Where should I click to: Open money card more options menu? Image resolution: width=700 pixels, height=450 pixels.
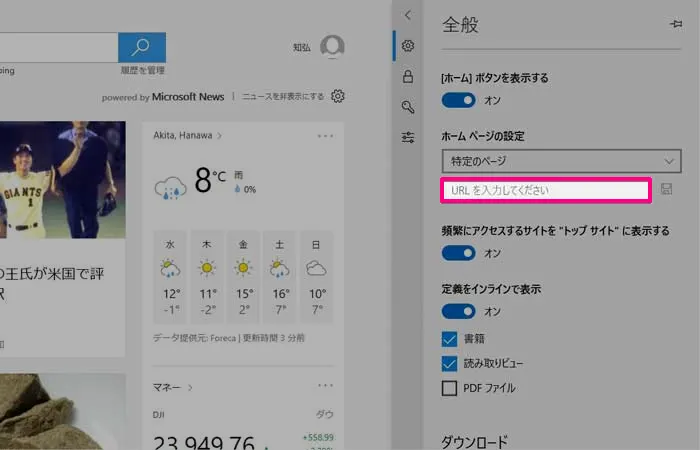tap(325, 385)
